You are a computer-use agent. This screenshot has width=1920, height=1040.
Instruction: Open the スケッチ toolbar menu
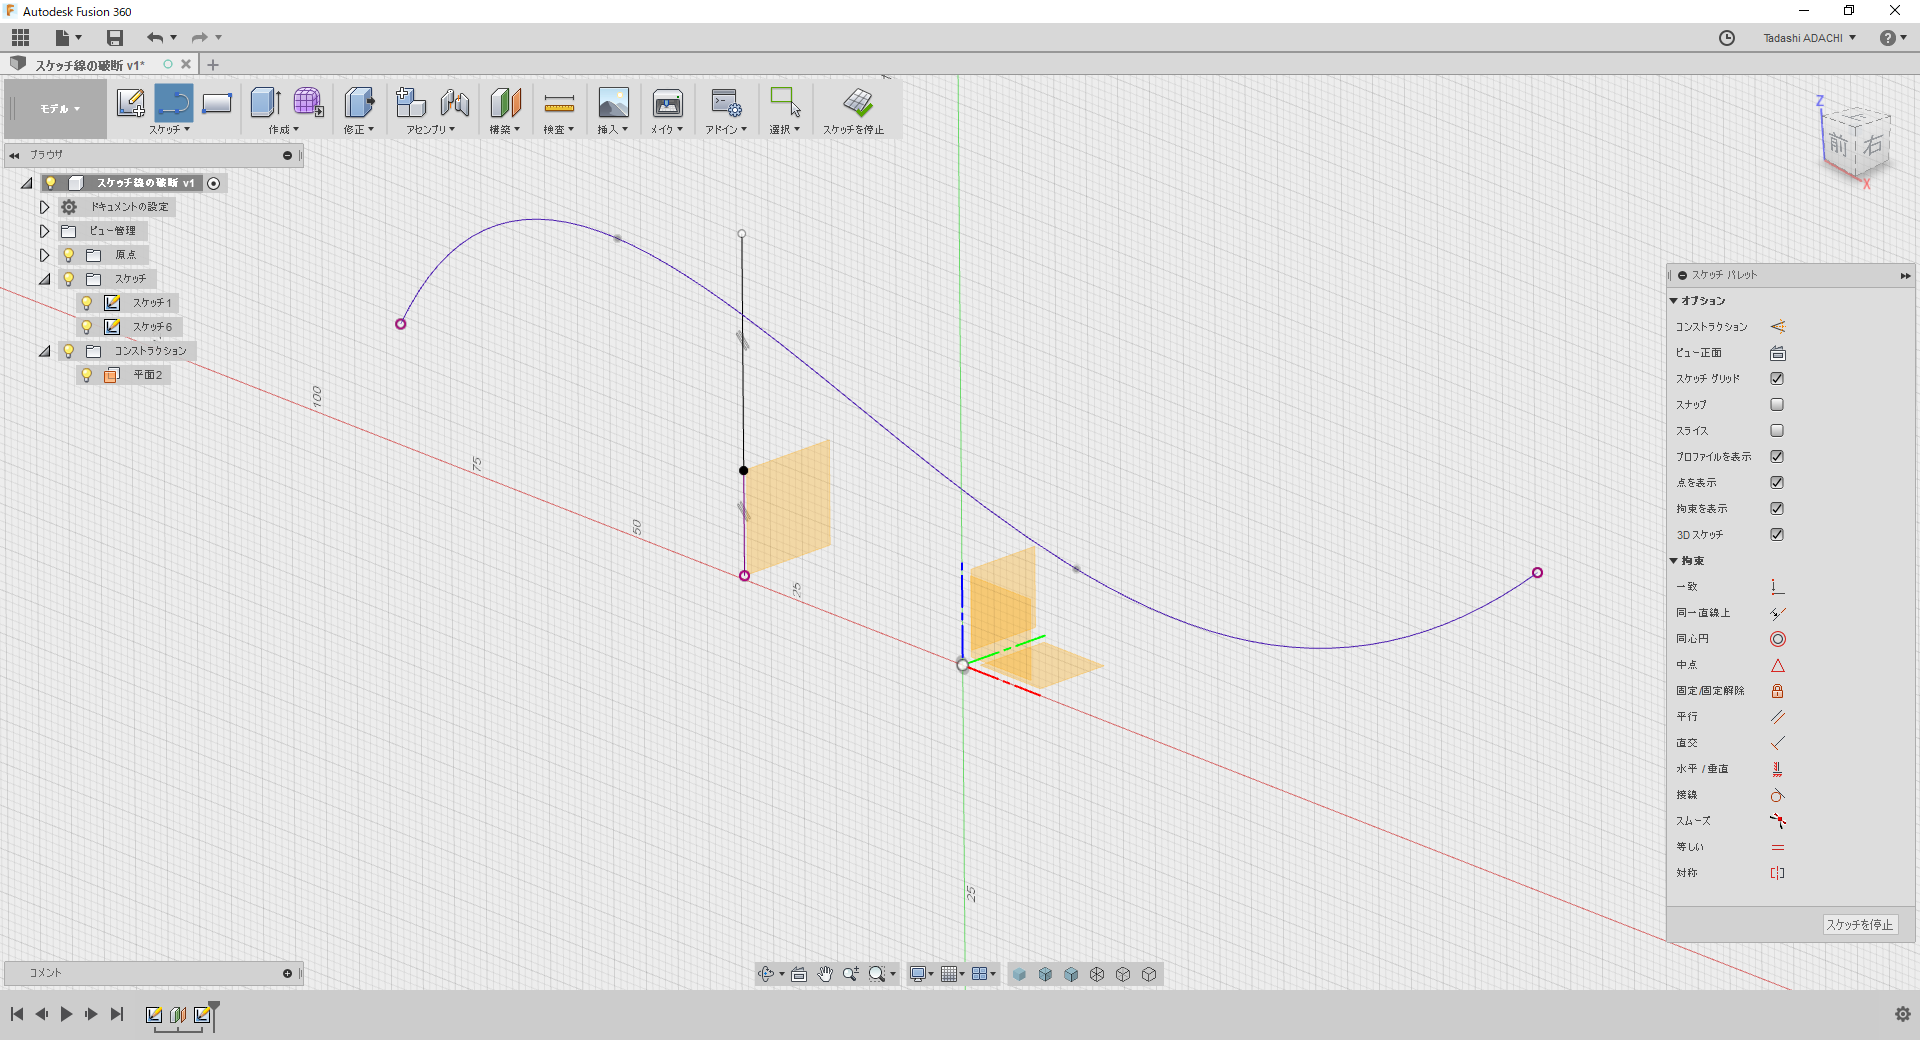(169, 130)
